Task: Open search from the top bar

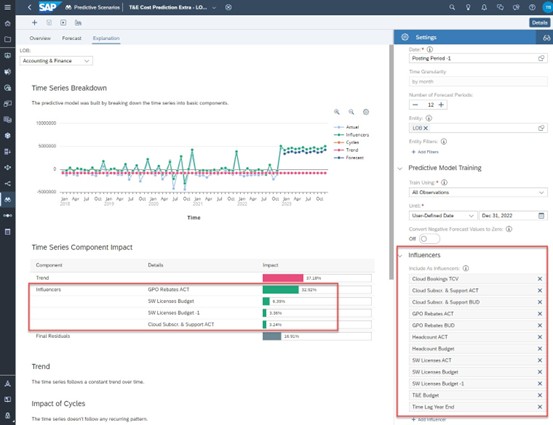Action: 452,7
